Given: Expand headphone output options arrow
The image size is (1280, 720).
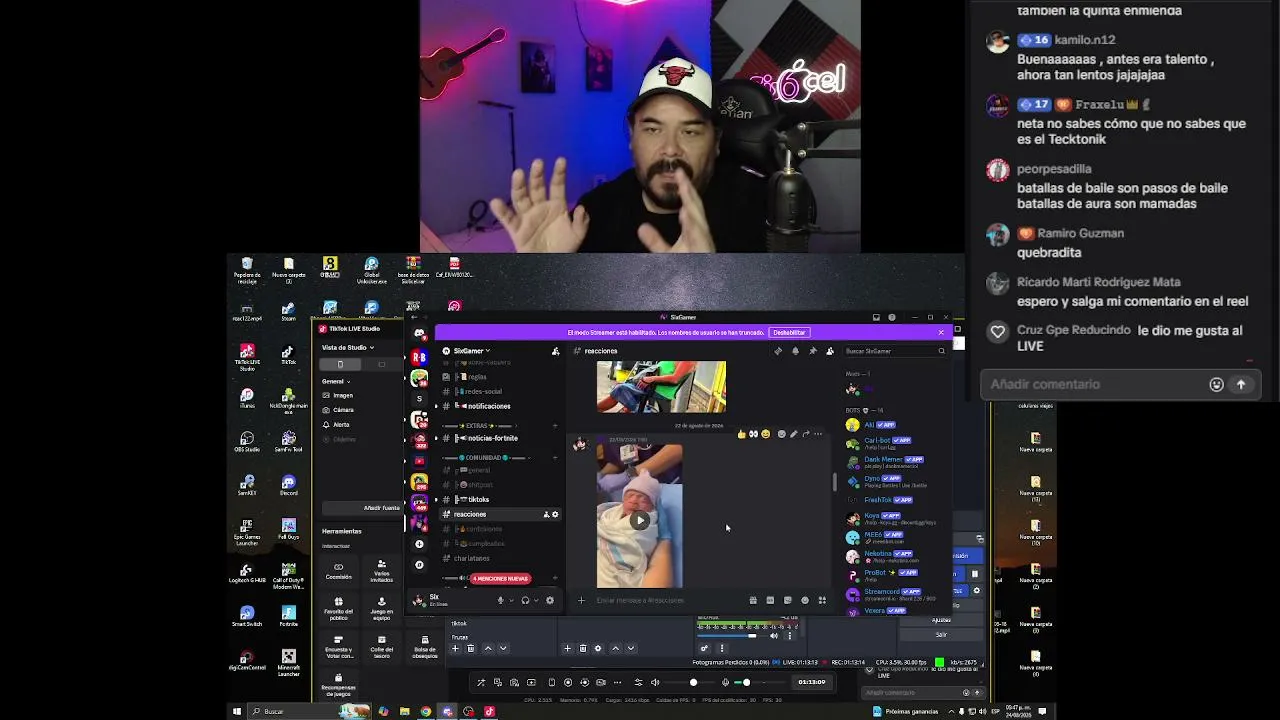Looking at the screenshot, I should 535,600.
